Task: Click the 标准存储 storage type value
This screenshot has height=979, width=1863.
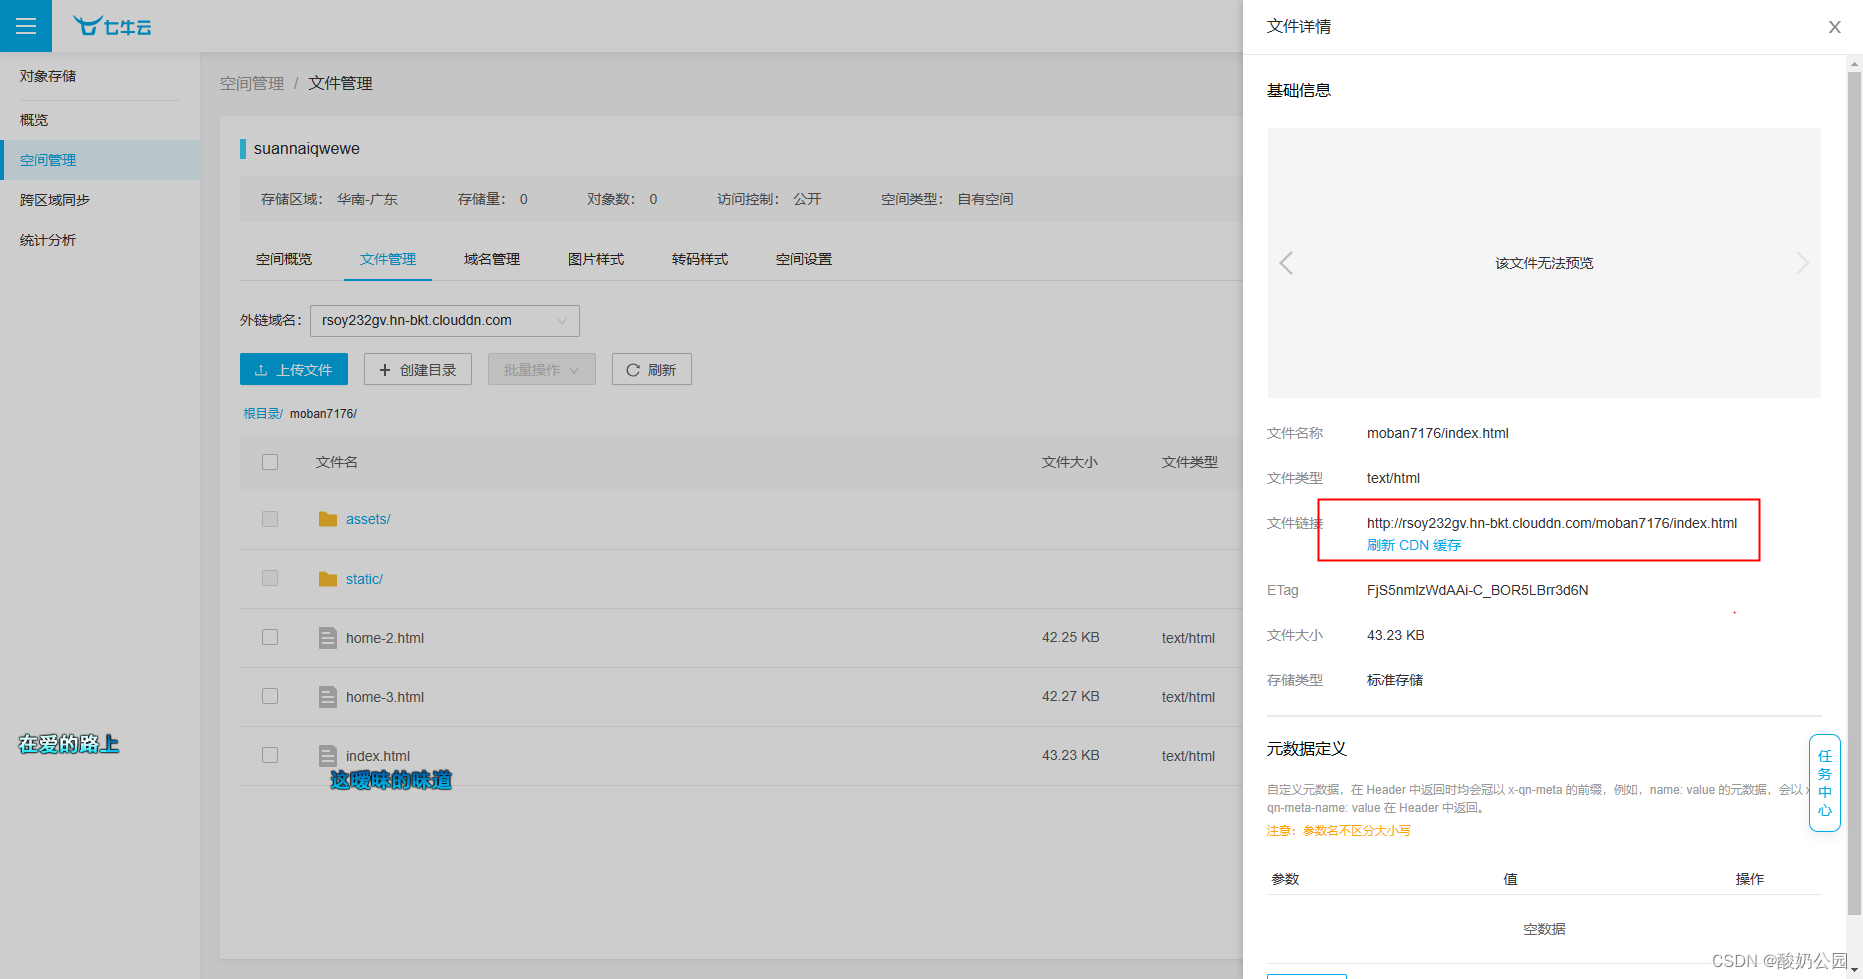Action: point(1395,680)
